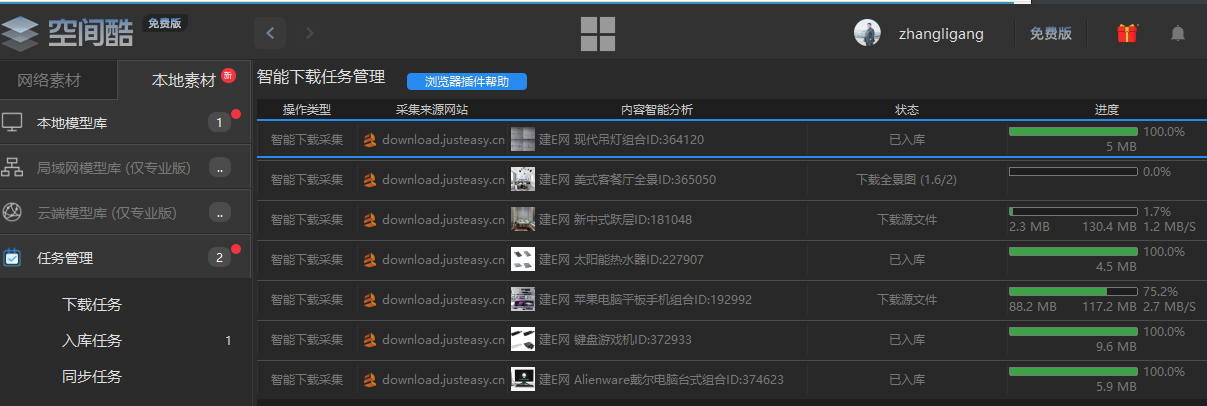Open the thumbnail of 太阳能热水器ID:227907
The width and height of the screenshot is (1207, 406).
pyautogui.click(x=523, y=259)
